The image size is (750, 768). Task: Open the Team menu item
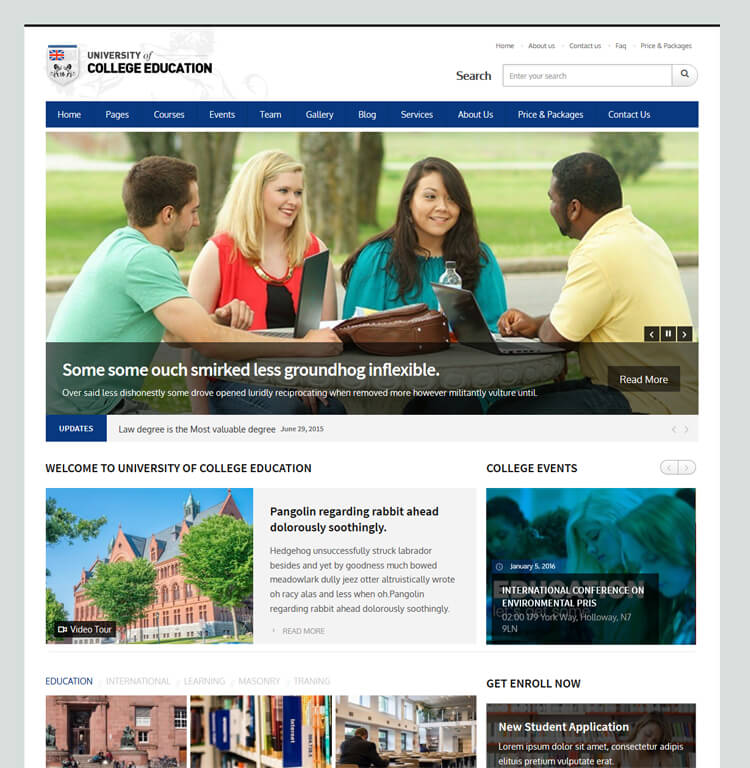(x=270, y=115)
